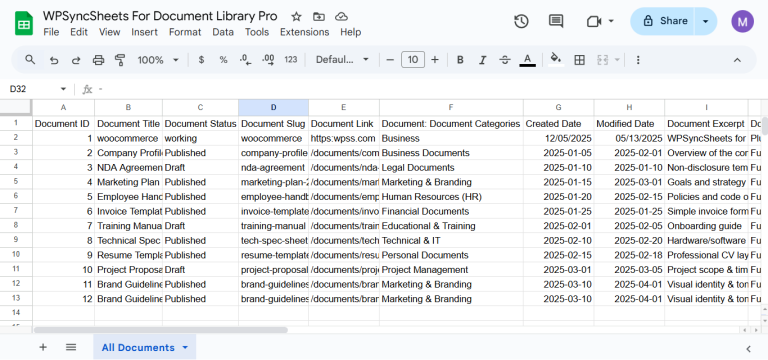Increase font size with plus button

(x=435, y=60)
